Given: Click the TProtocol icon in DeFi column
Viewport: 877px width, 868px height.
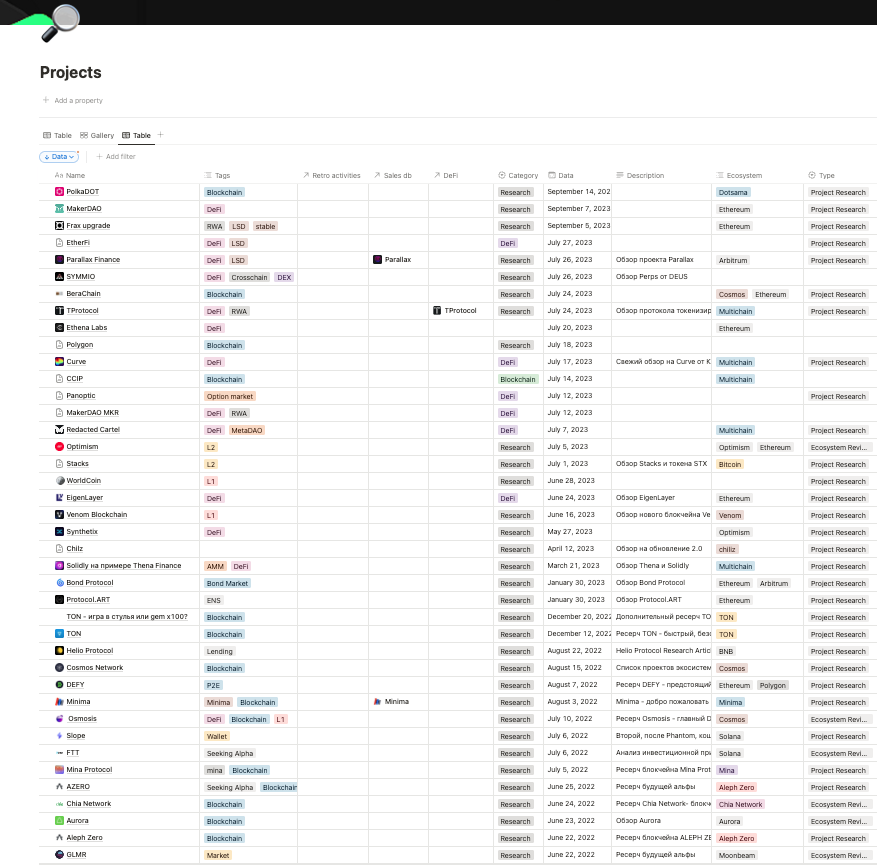Looking at the screenshot, I should pyautogui.click(x=438, y=311).
